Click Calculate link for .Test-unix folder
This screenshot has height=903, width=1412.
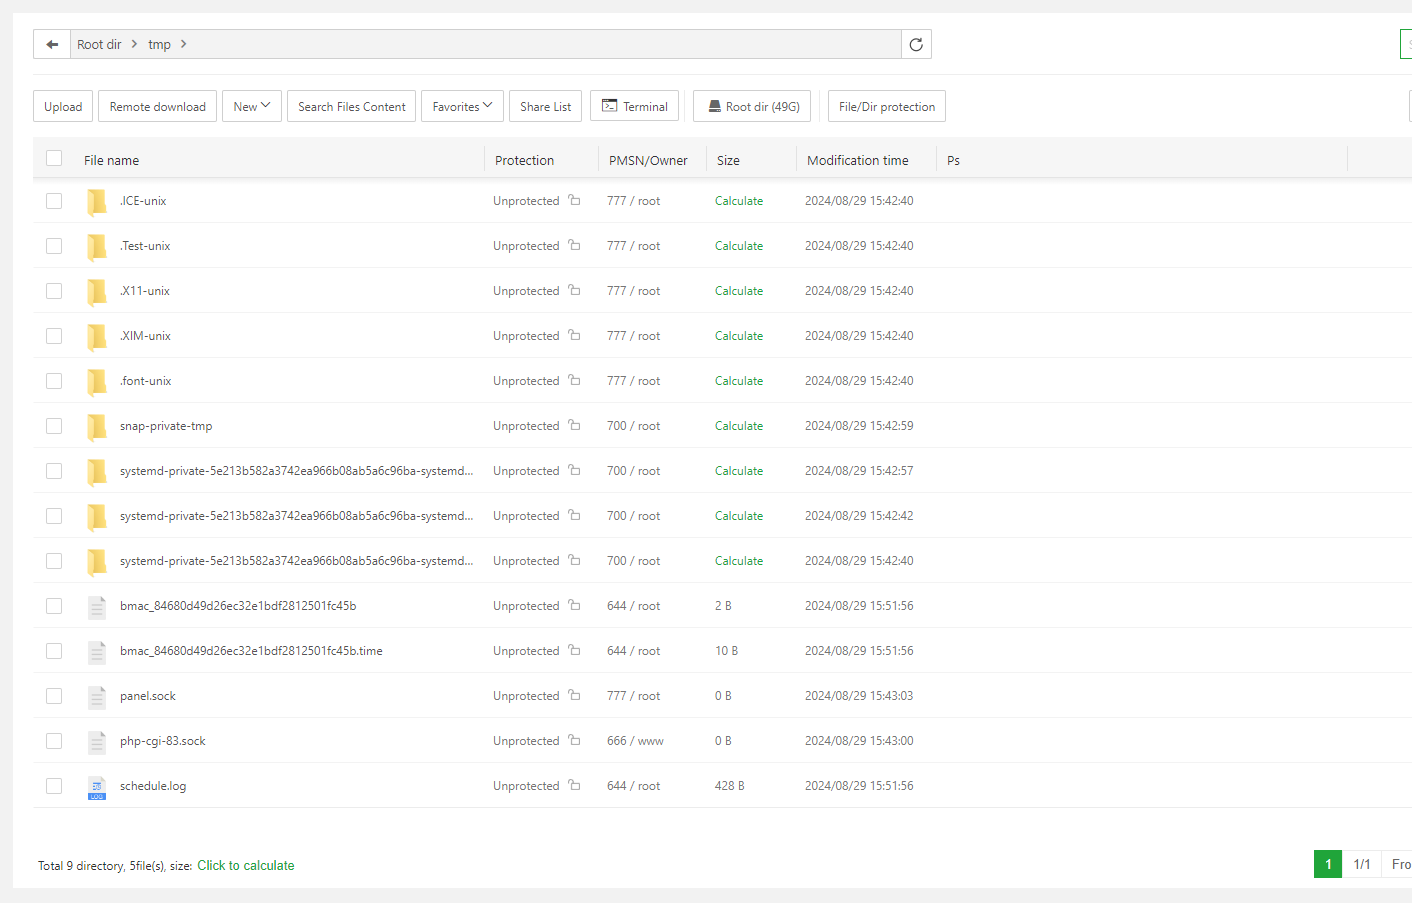738,246
